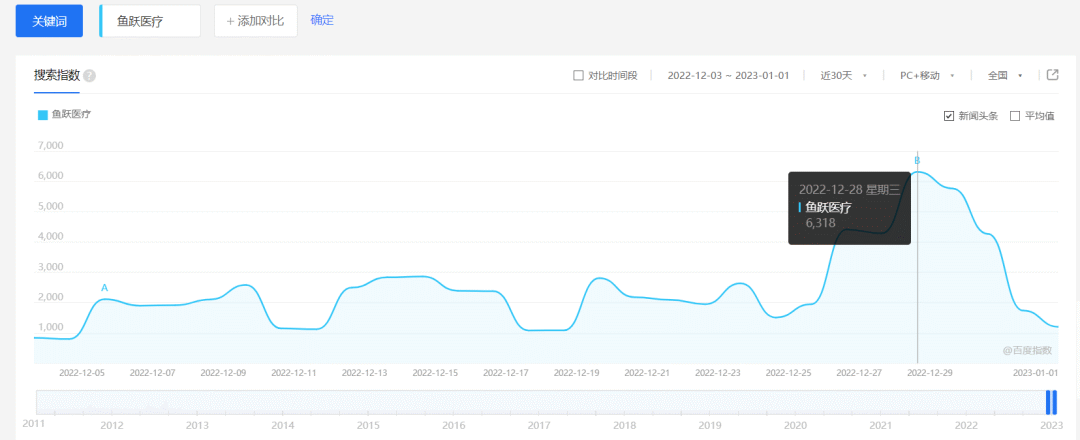This screenshot has height=440, width=1080.
Task: Select the 搜索指数 tab
Action: tap(56, 75)
